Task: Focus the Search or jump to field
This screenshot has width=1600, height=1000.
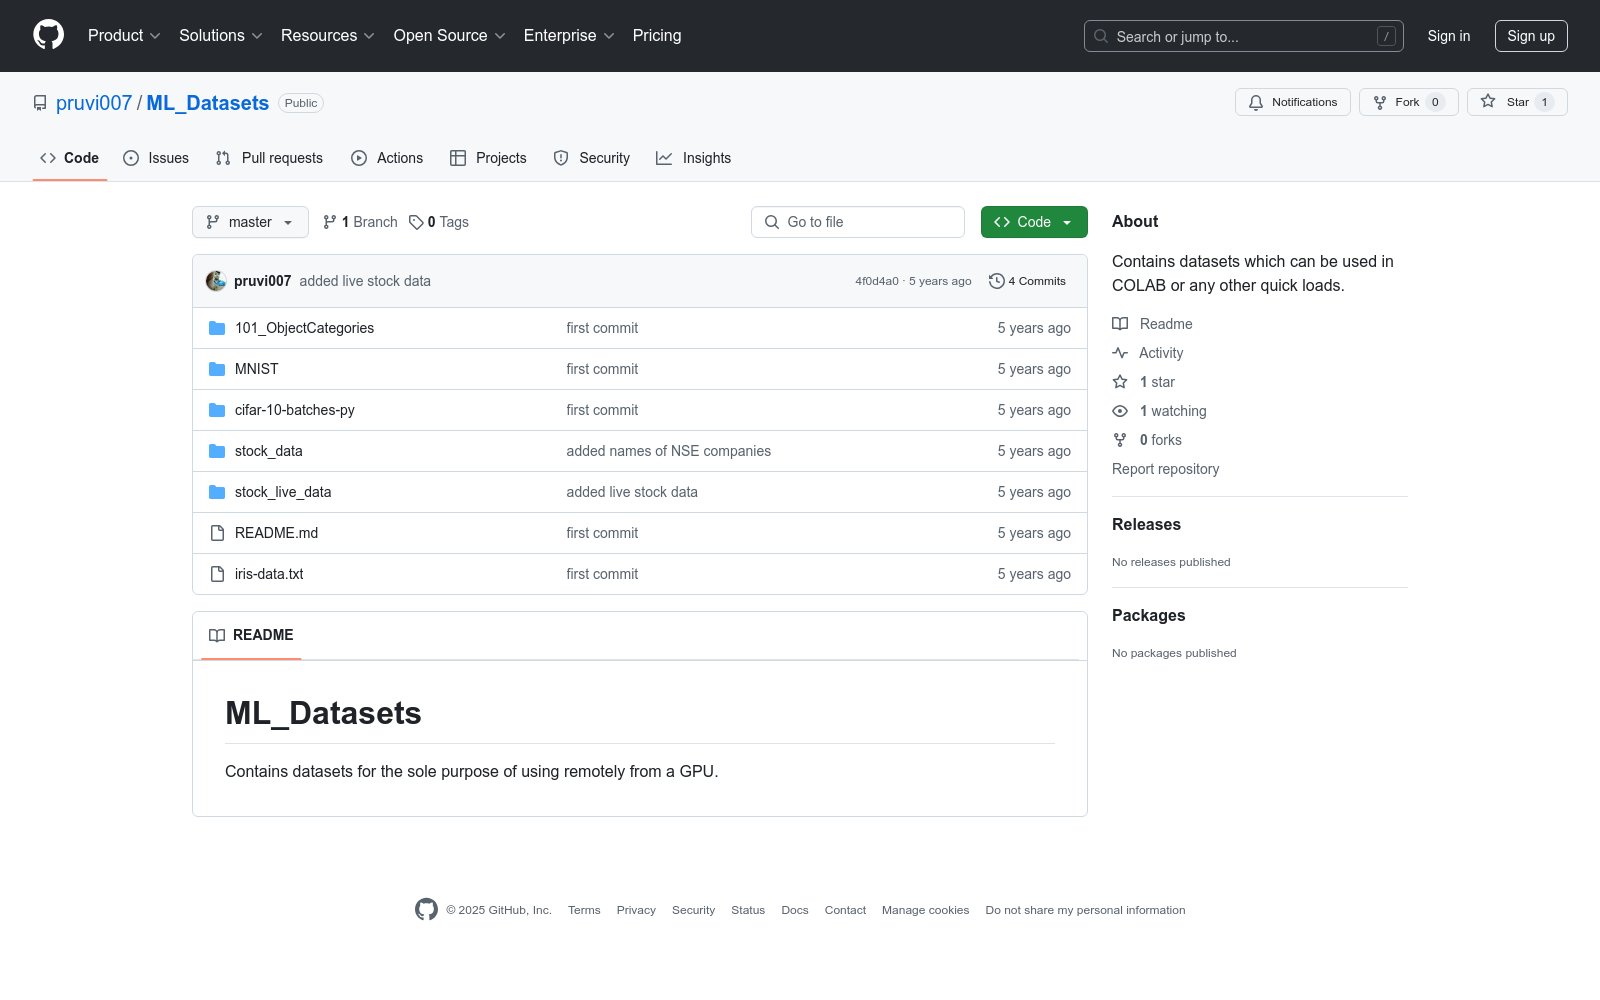Action: click(1244, 36)
